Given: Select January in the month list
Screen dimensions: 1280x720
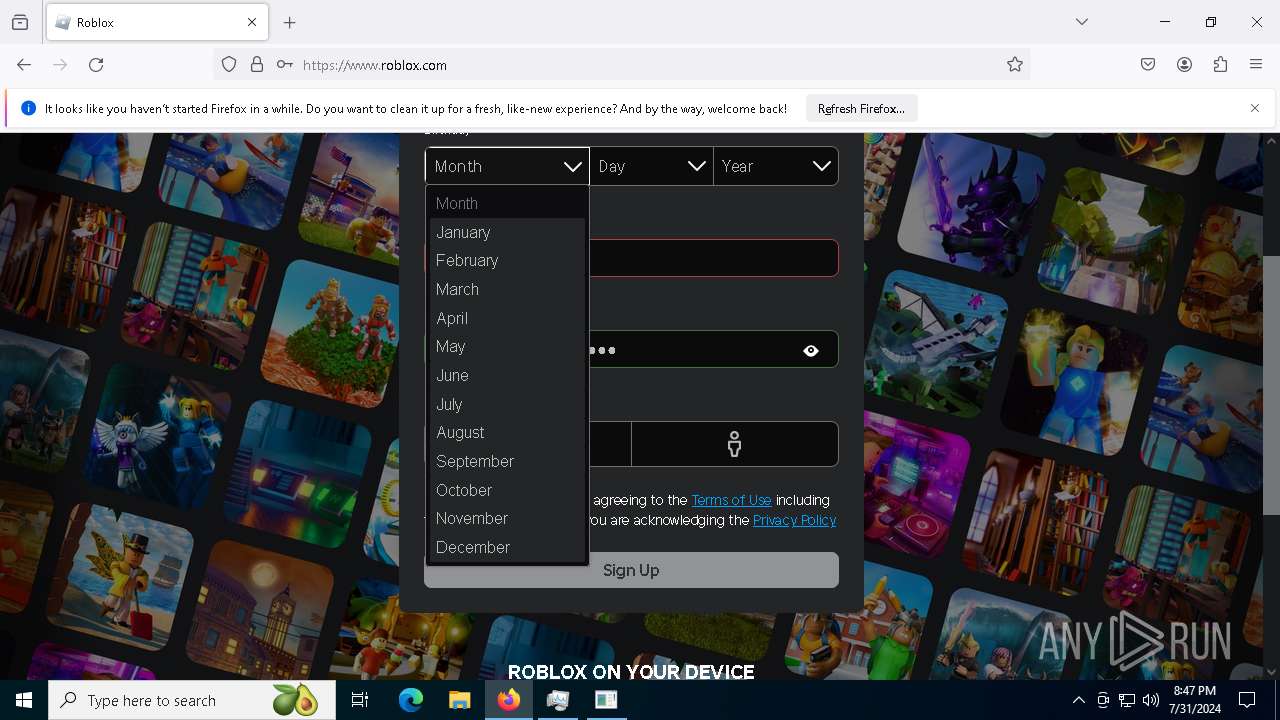Looking at the screenshot, I should pyautogui.click(x=506, y=232).
